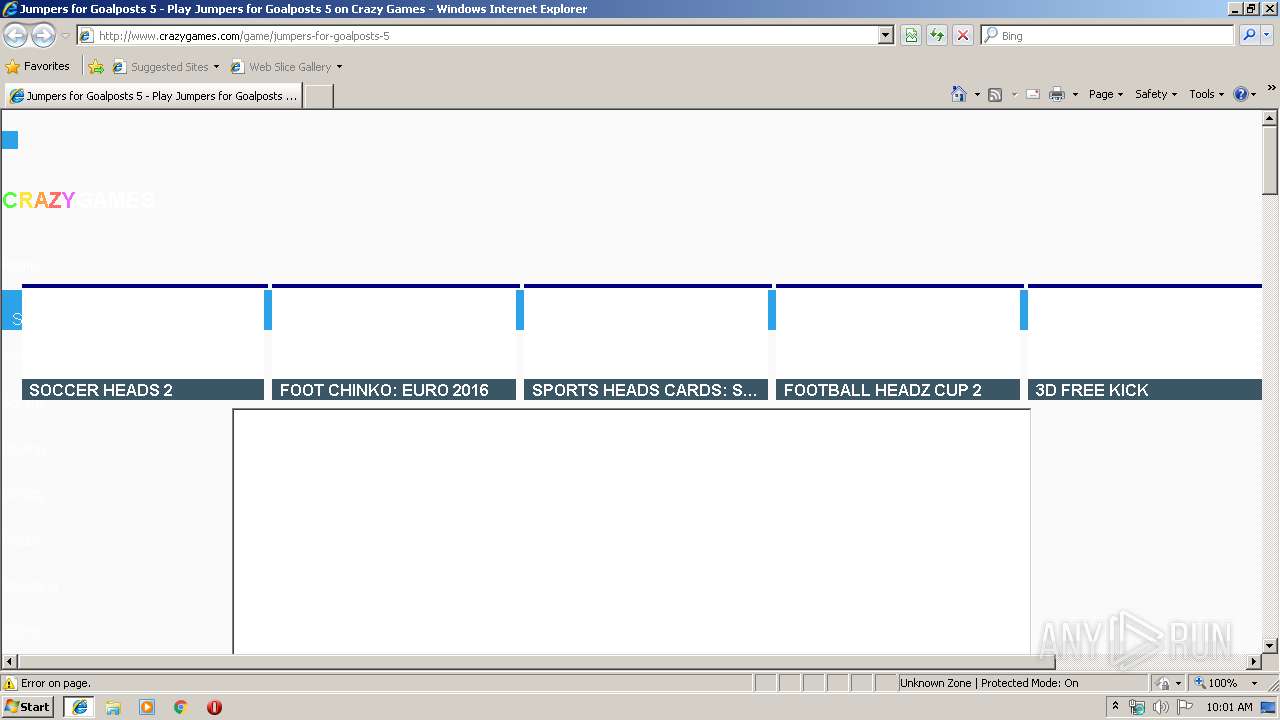
Task: Click the CrazyGames logo
Action: pyautogui.click(x=78, y=200)
